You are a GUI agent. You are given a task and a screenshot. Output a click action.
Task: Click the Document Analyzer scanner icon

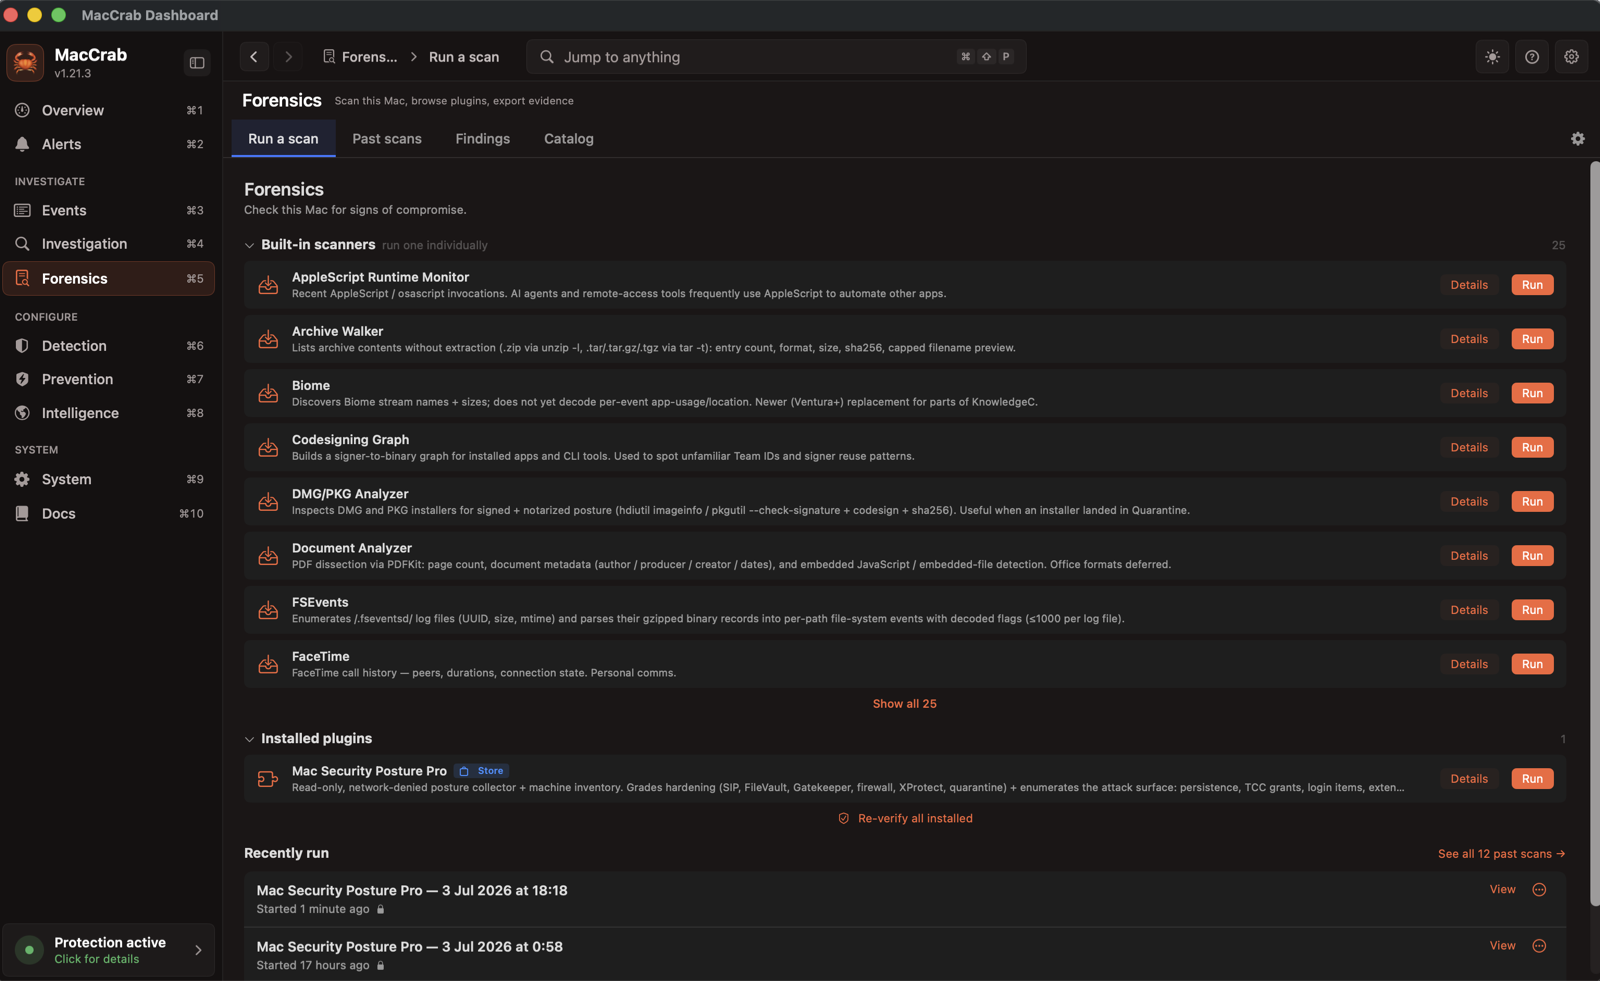pos(268,556)
